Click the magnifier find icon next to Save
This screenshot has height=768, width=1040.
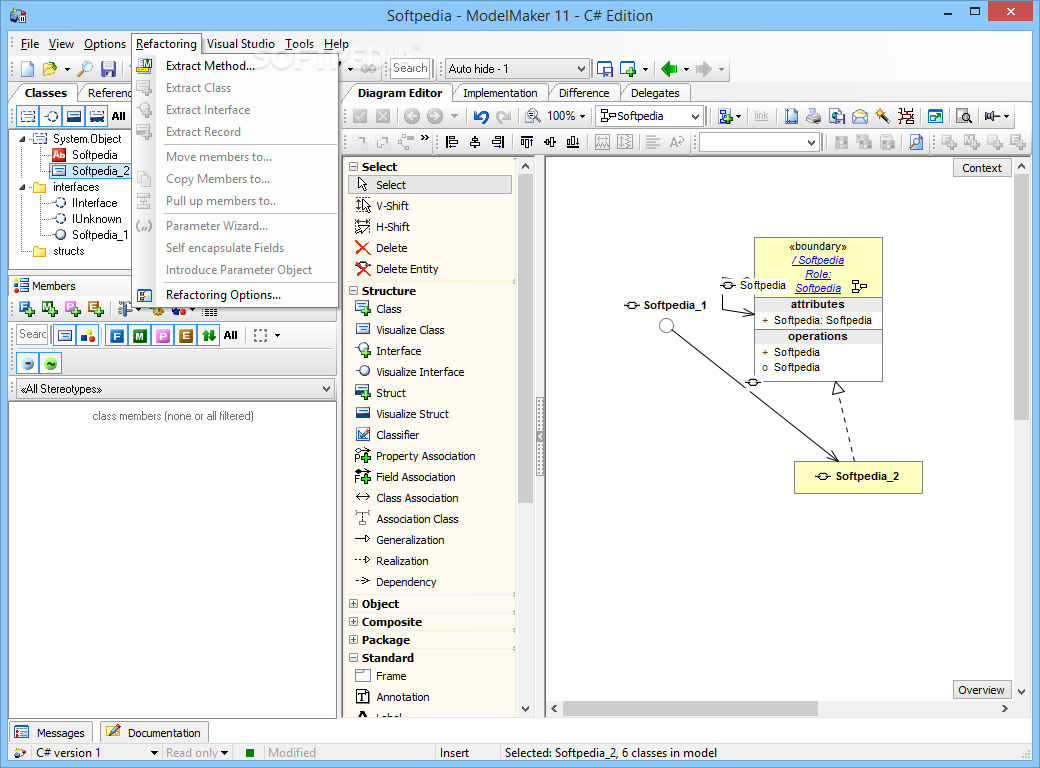(85, 68)
